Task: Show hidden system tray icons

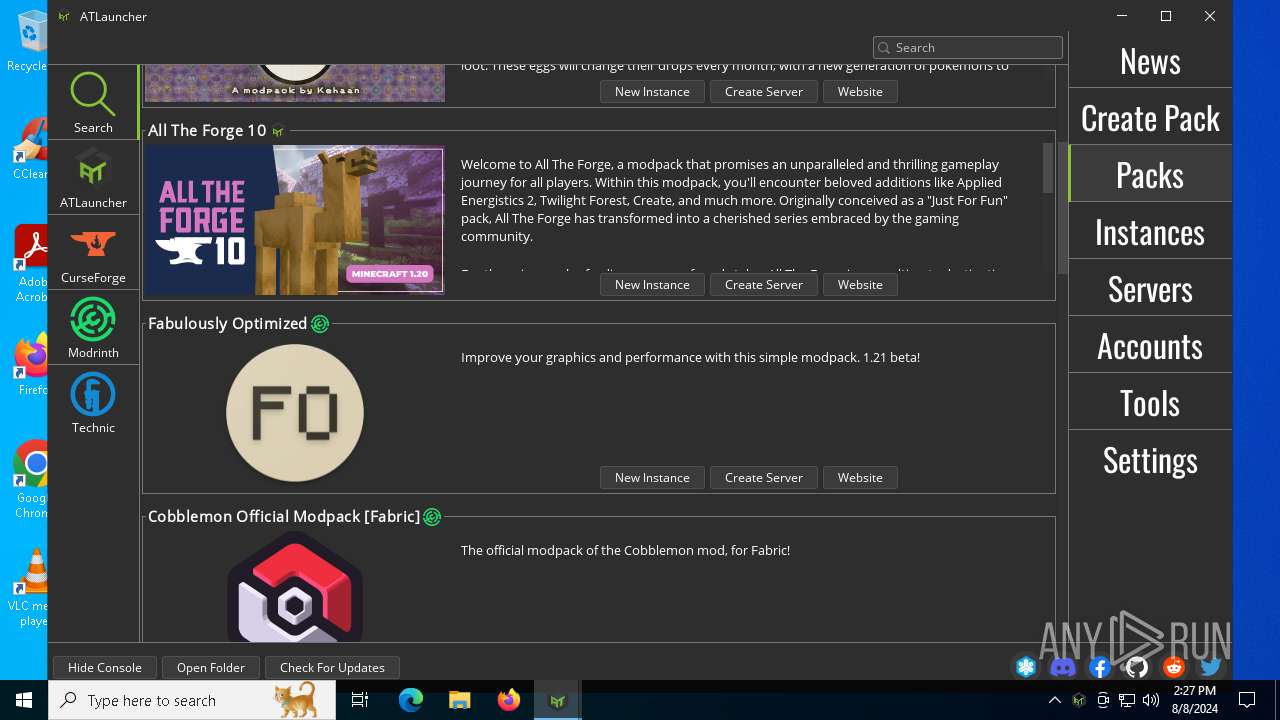Action: coord(1055,700)
